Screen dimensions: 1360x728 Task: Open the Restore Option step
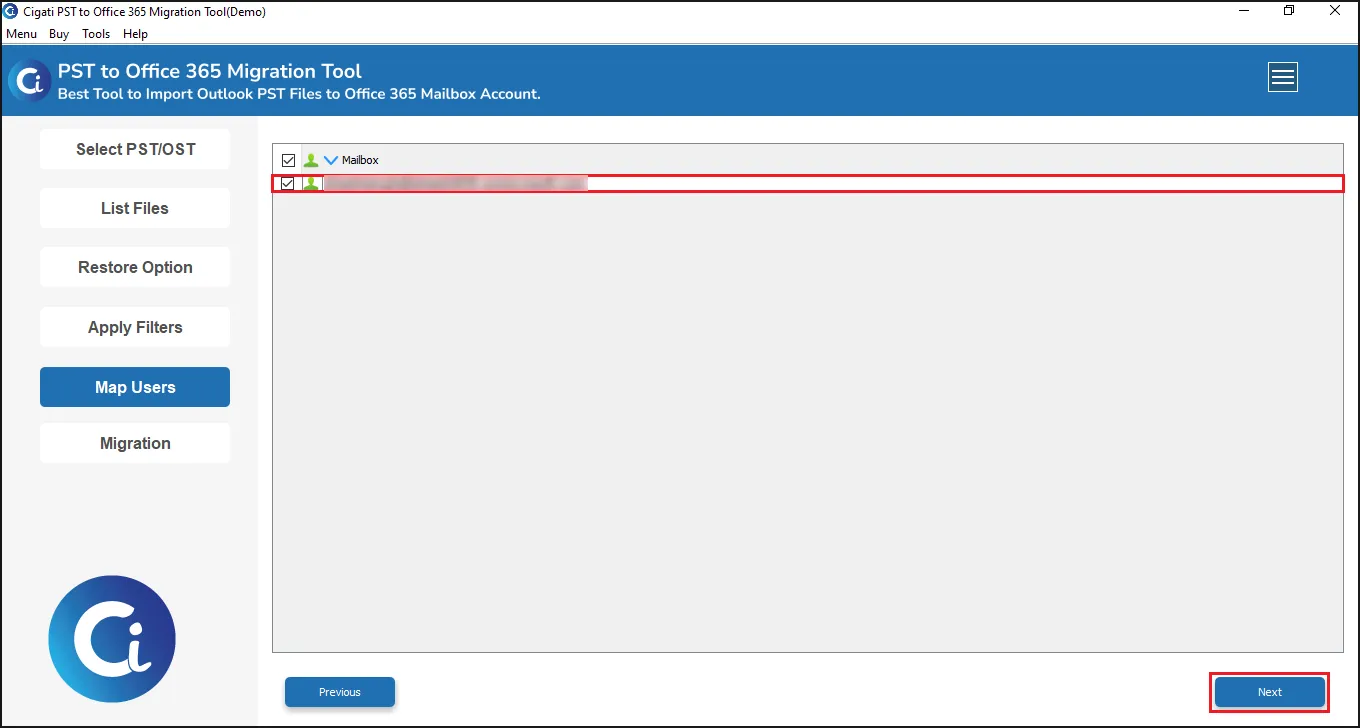coord(135,267)
